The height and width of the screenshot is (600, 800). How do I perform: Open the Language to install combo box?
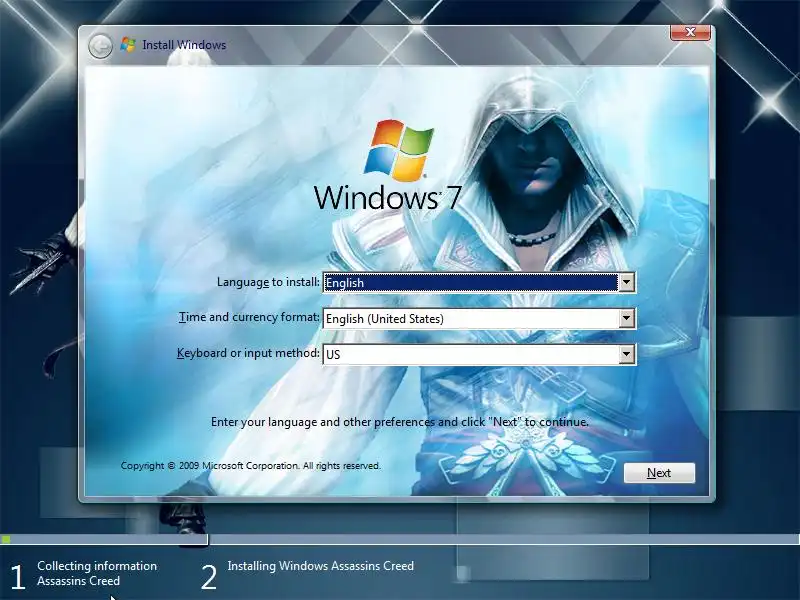coord(479,282)
